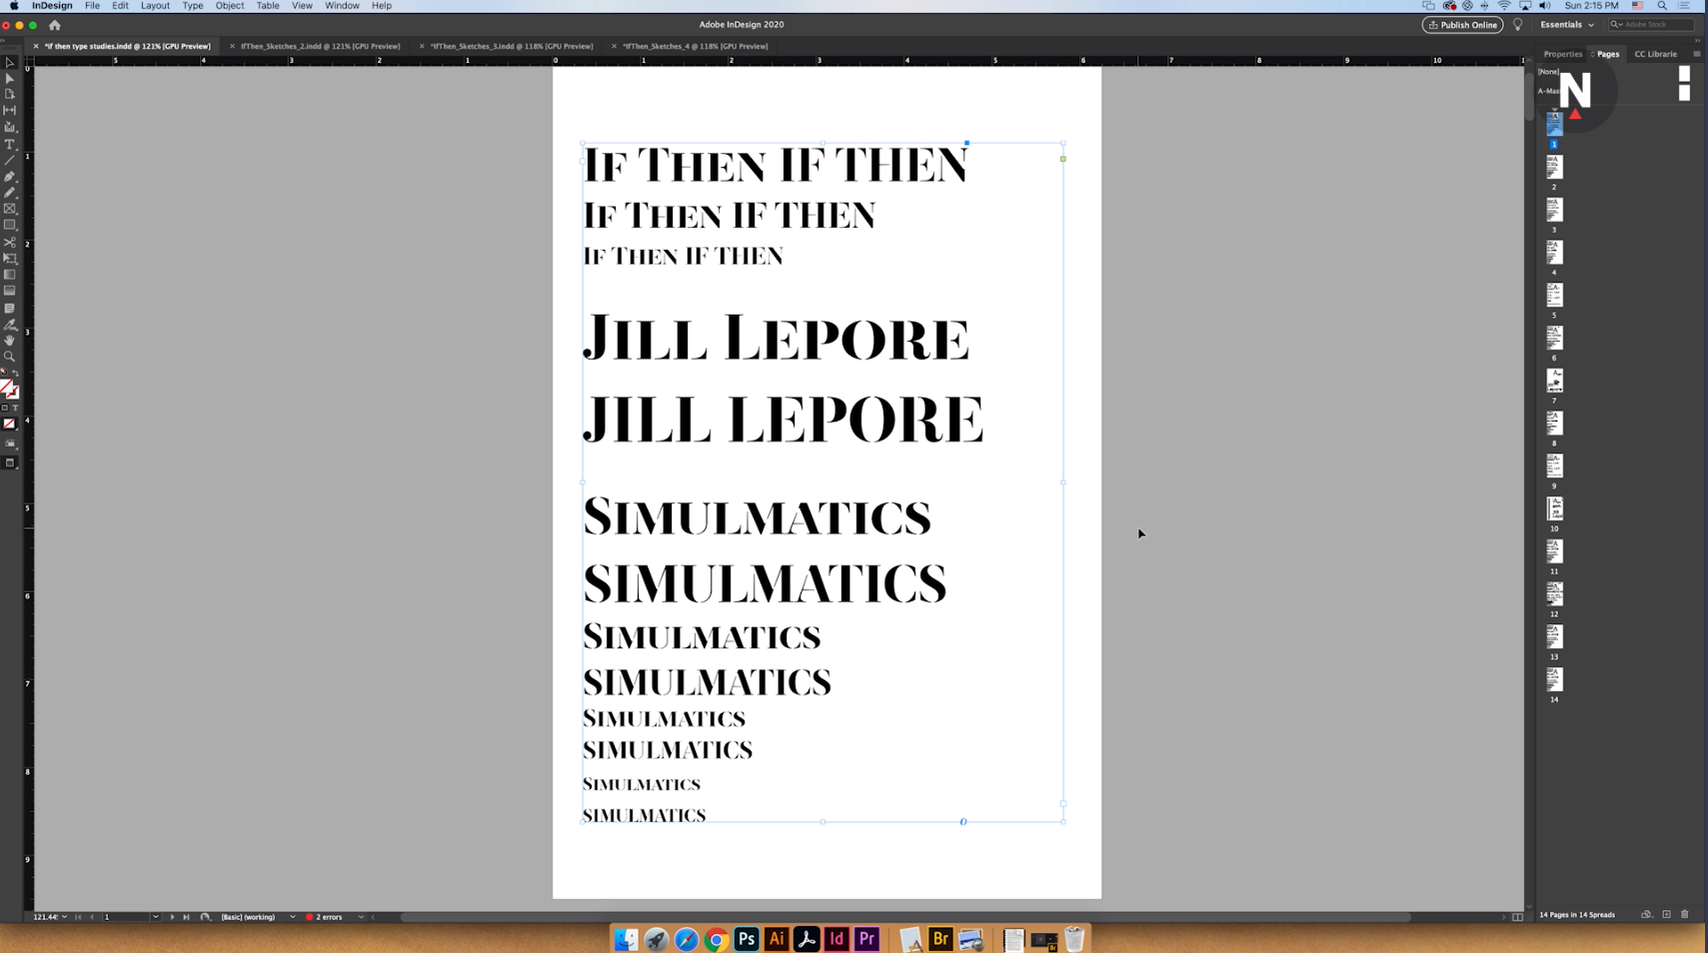Click the new page icon in Pages panel
This screenshot has width=1708, height=953.
point(1666,914)
